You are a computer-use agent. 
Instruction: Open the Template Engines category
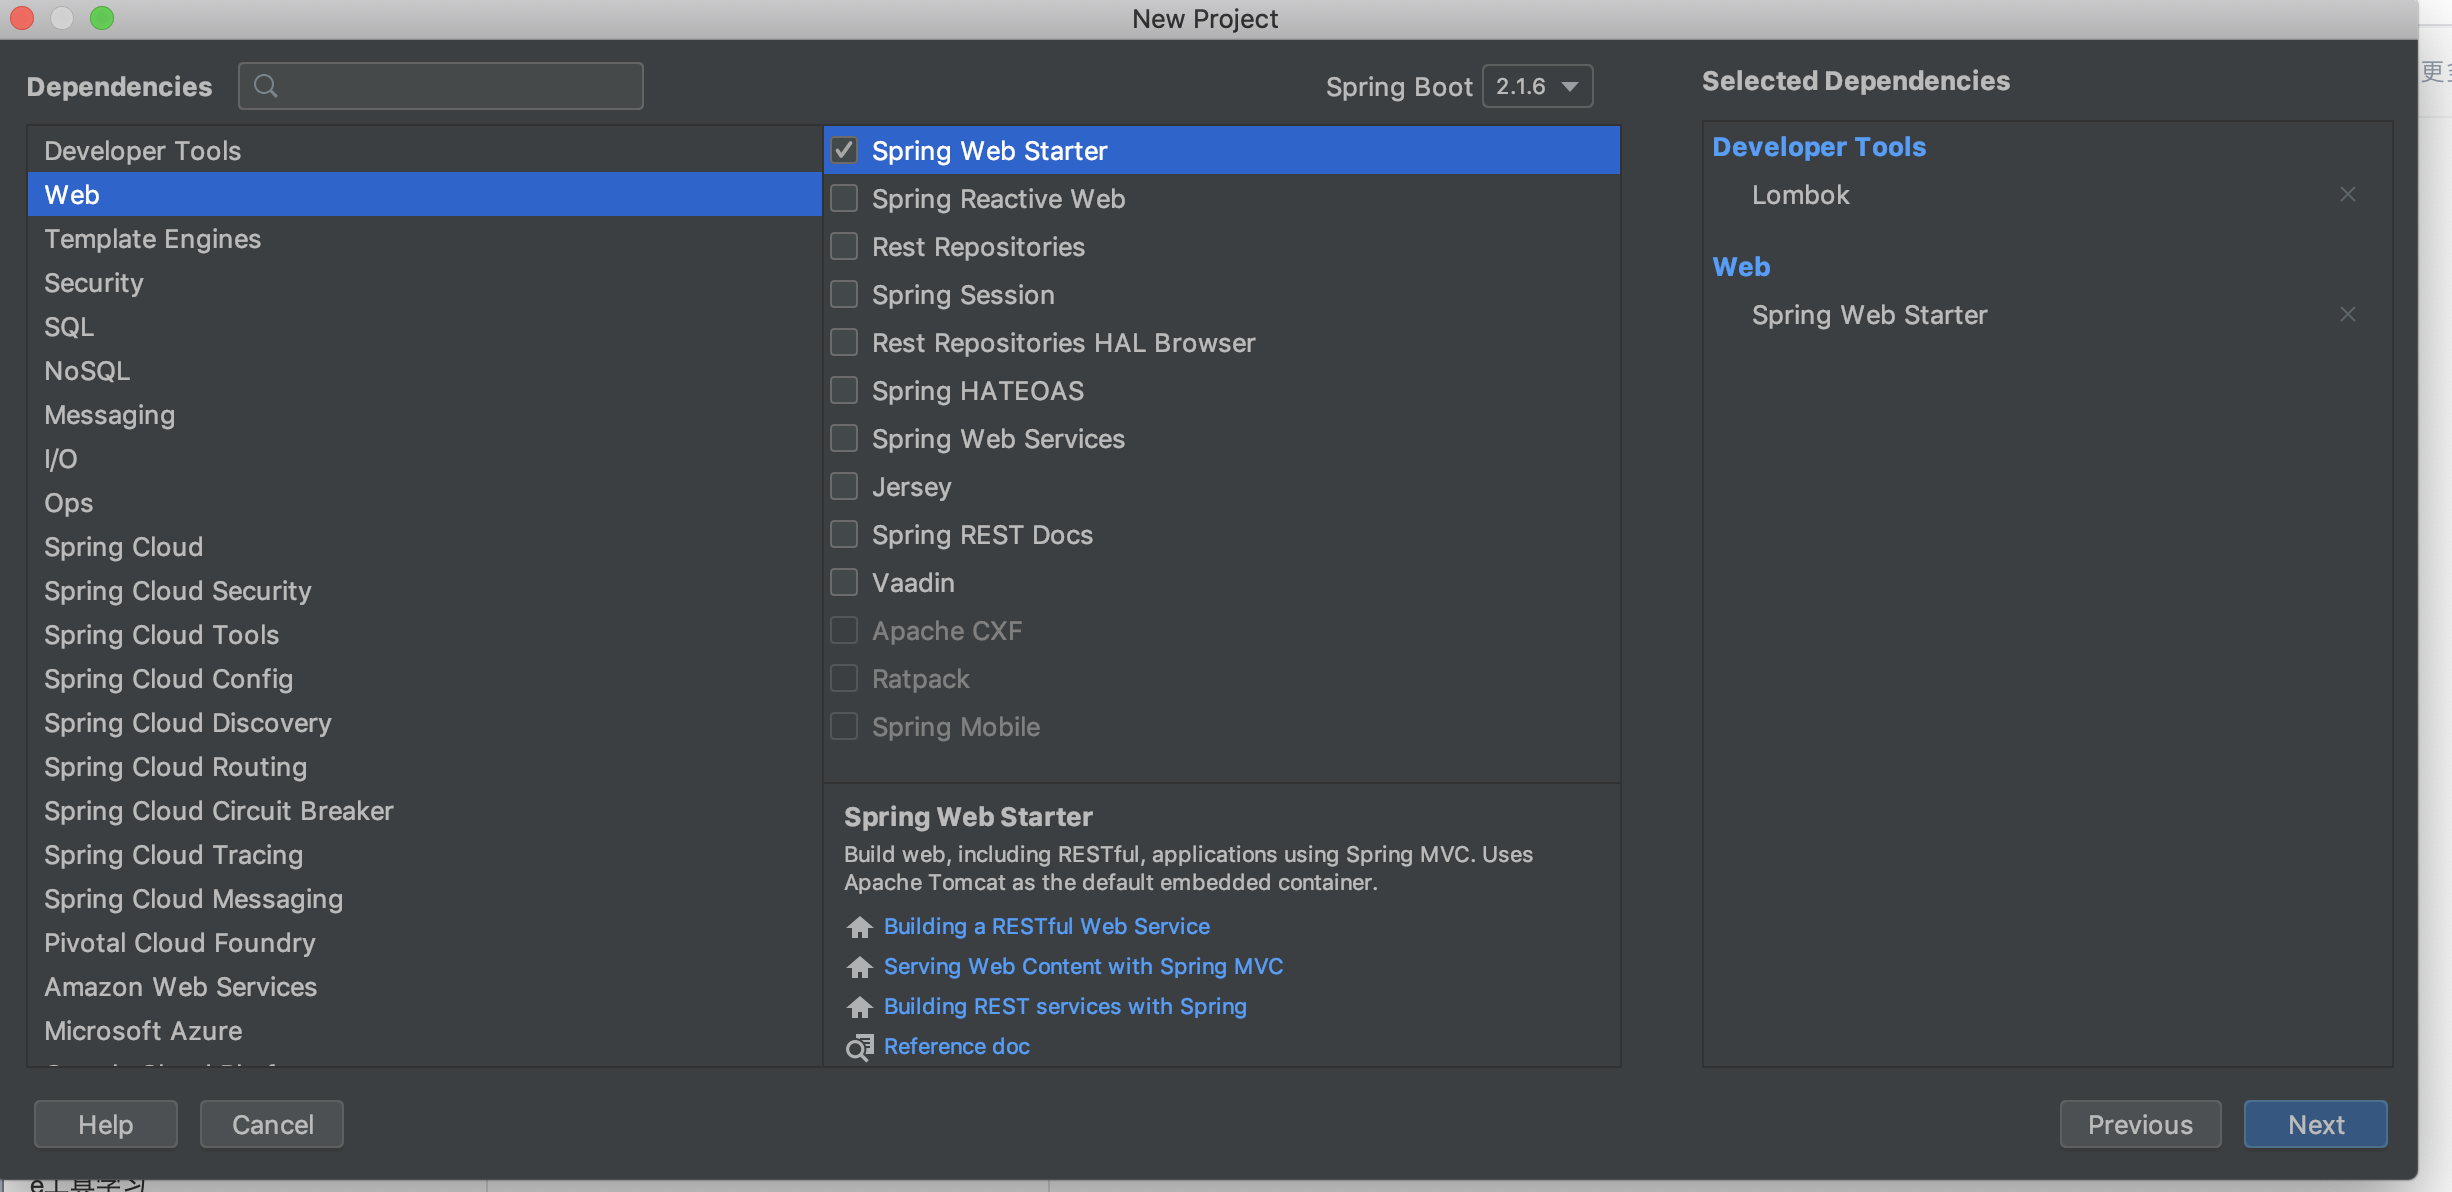point(424,238)
